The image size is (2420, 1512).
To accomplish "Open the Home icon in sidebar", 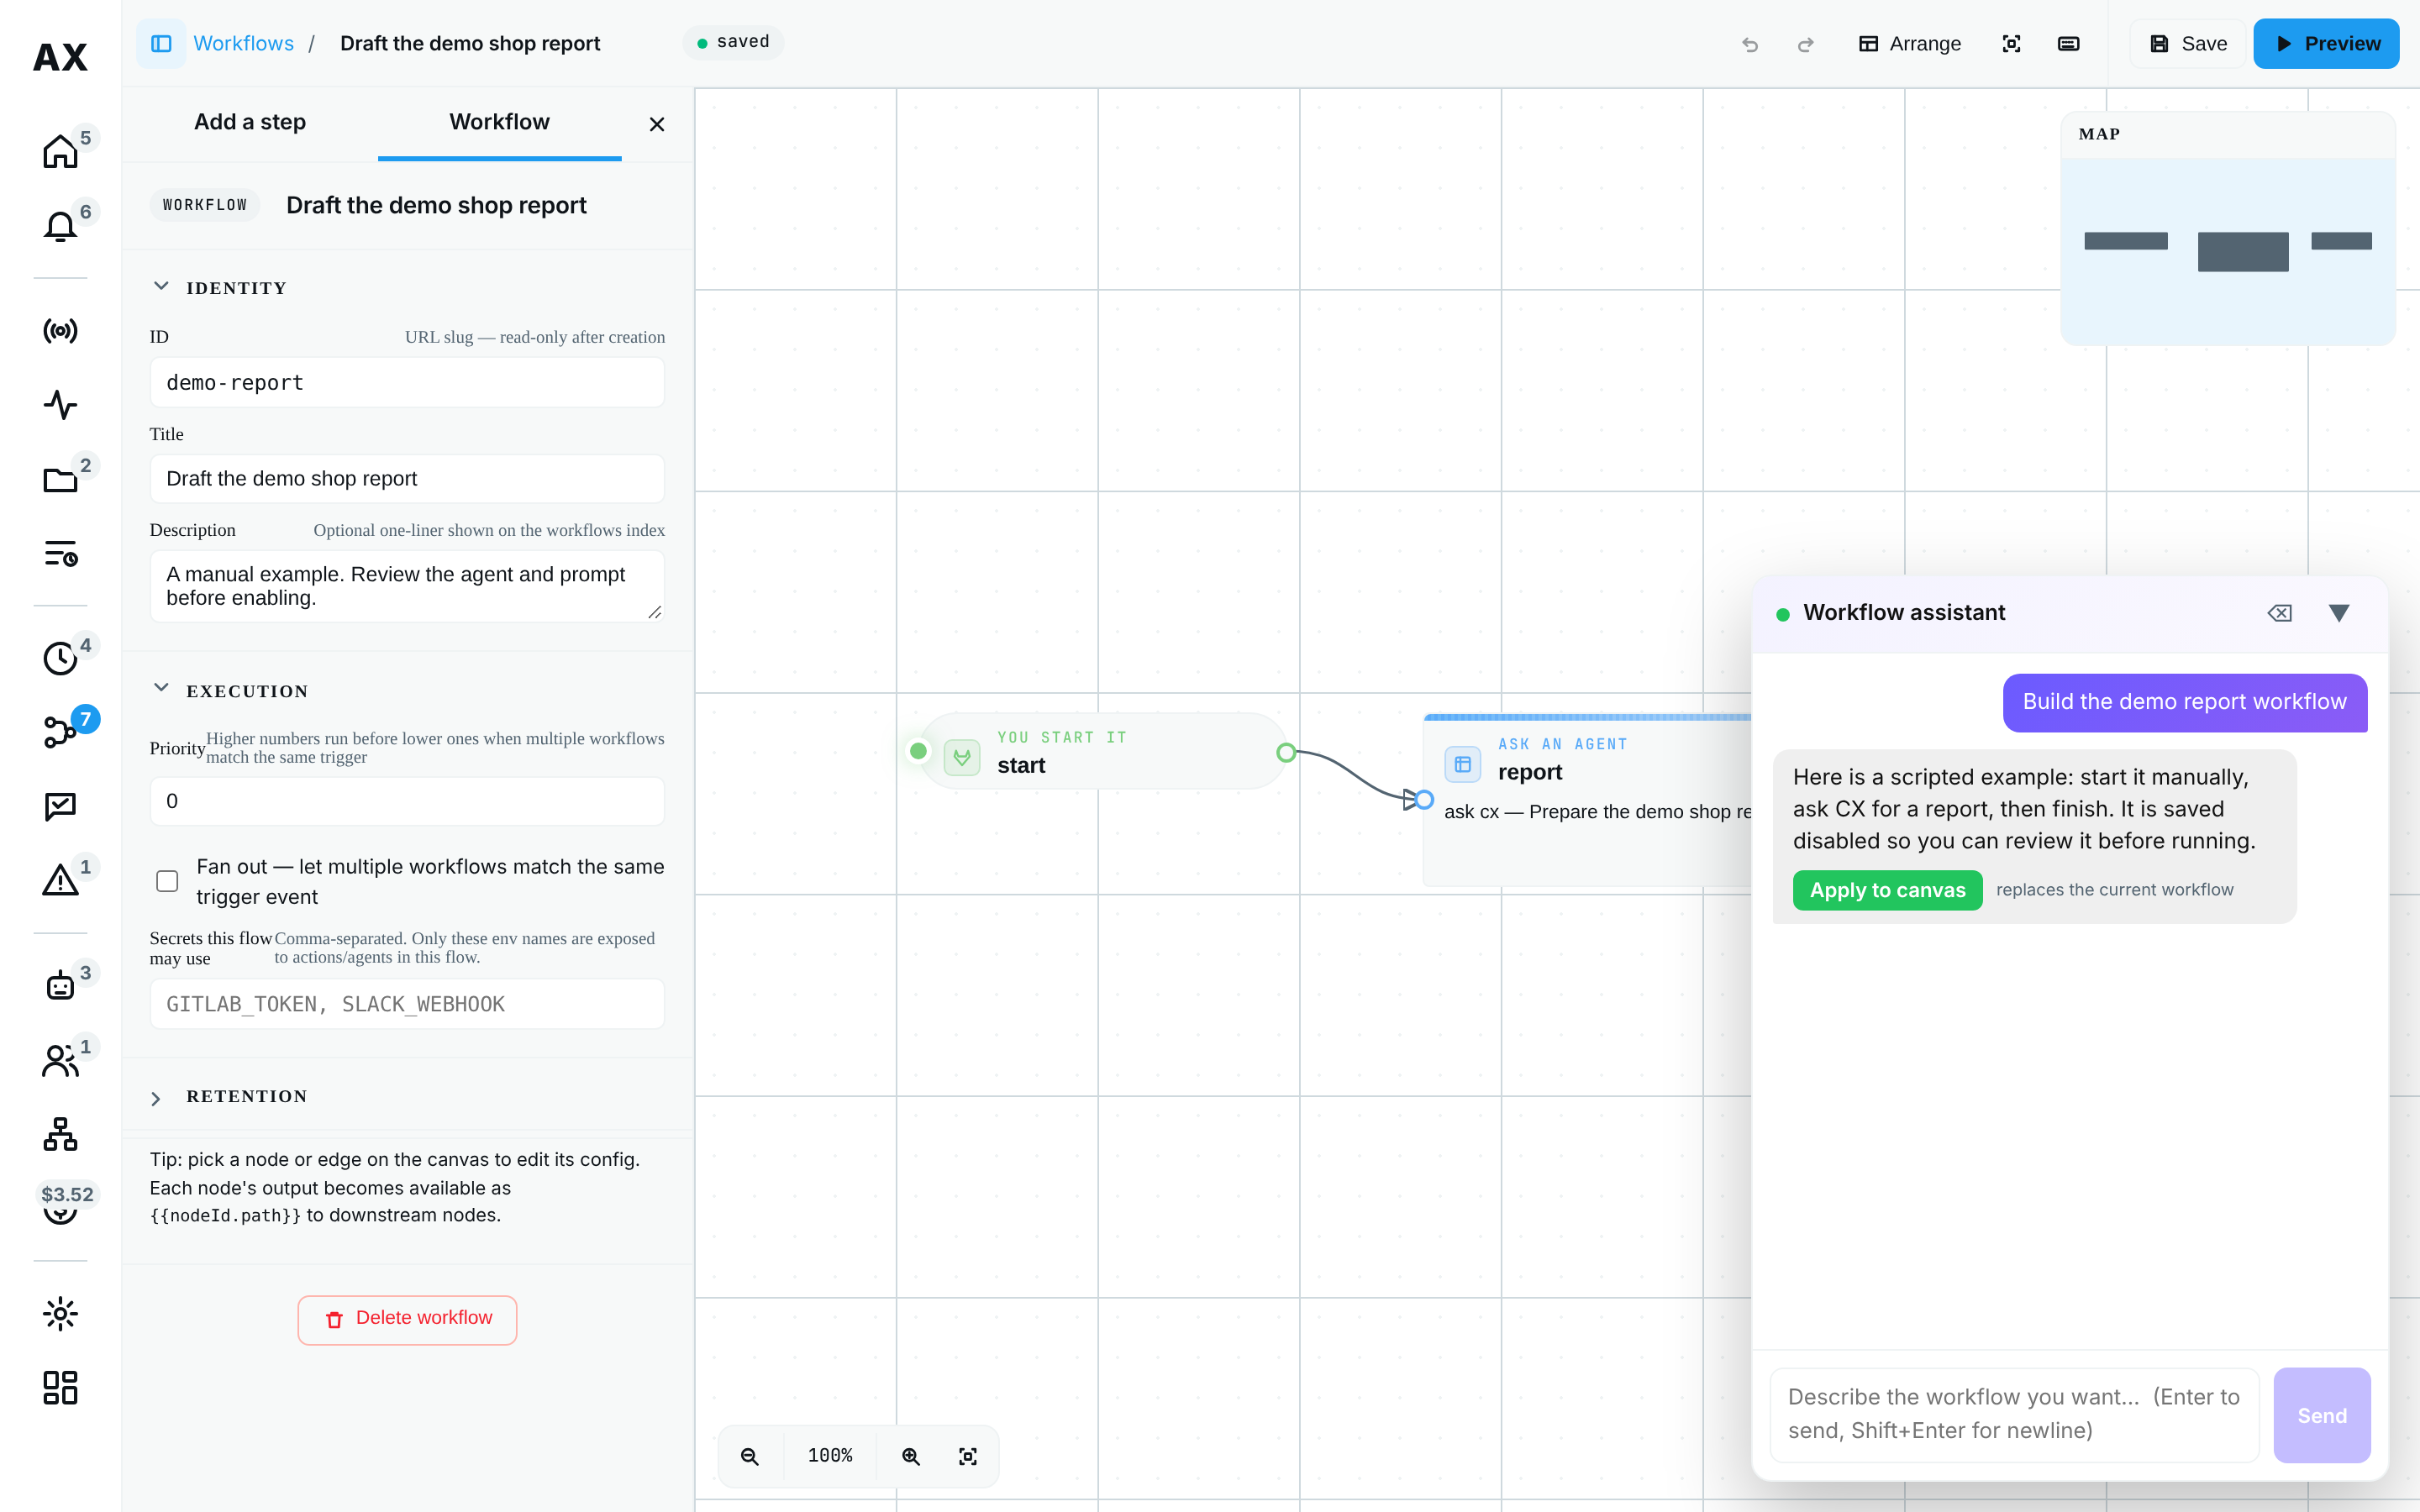I will pyautogui.click(x=60, y=152).
